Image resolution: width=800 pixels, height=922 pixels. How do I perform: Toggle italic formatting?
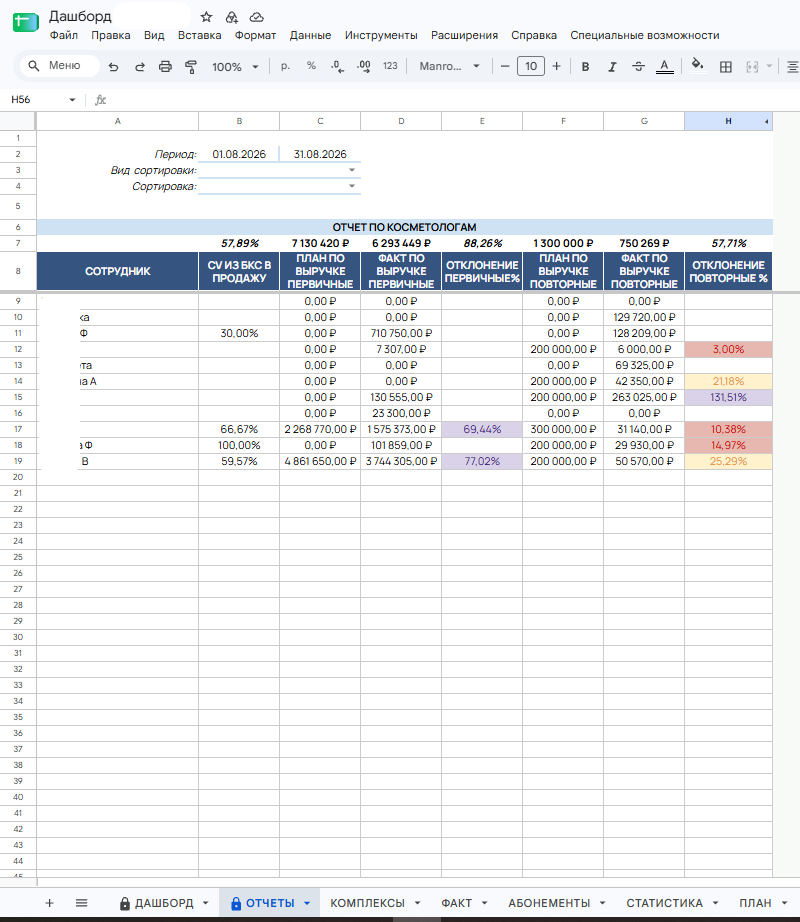(x=612, y=66)
